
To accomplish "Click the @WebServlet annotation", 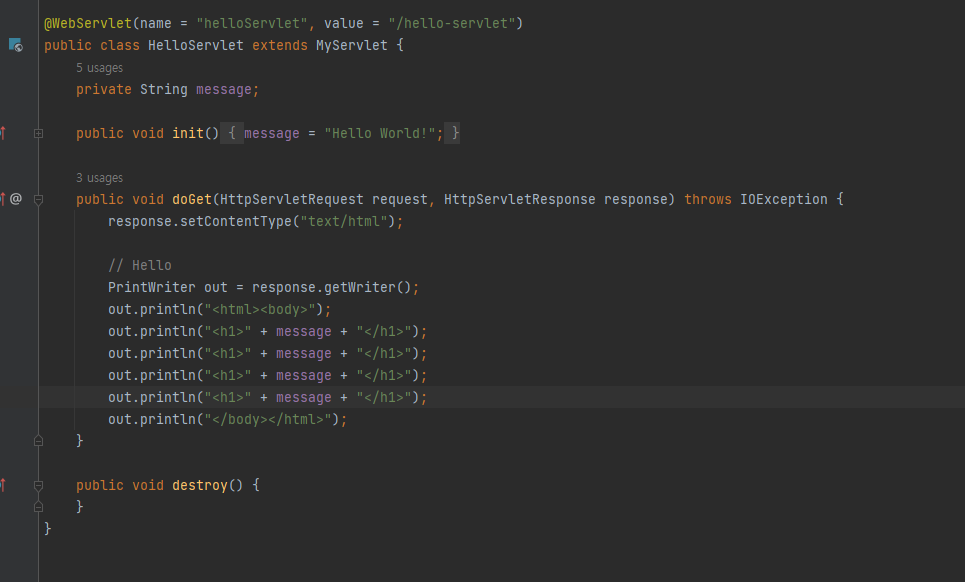I will coord(88,23).
